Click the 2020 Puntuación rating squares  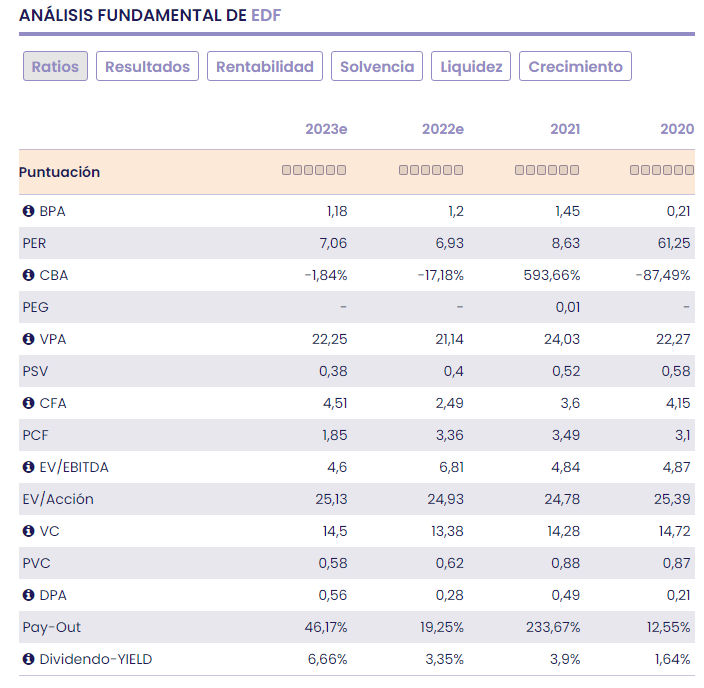pyautogui.click(x=662, y=171)
